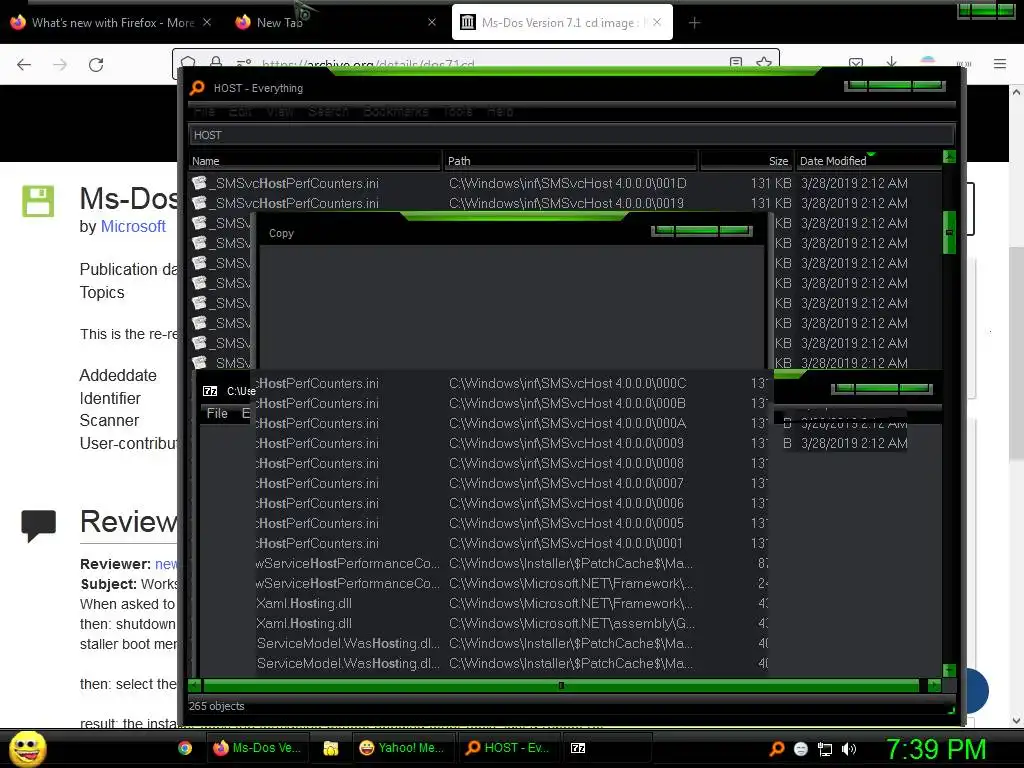Open Firefox application hamburger menu
This screenshot has height=768, width=1024.
click(x=999, y=64)
